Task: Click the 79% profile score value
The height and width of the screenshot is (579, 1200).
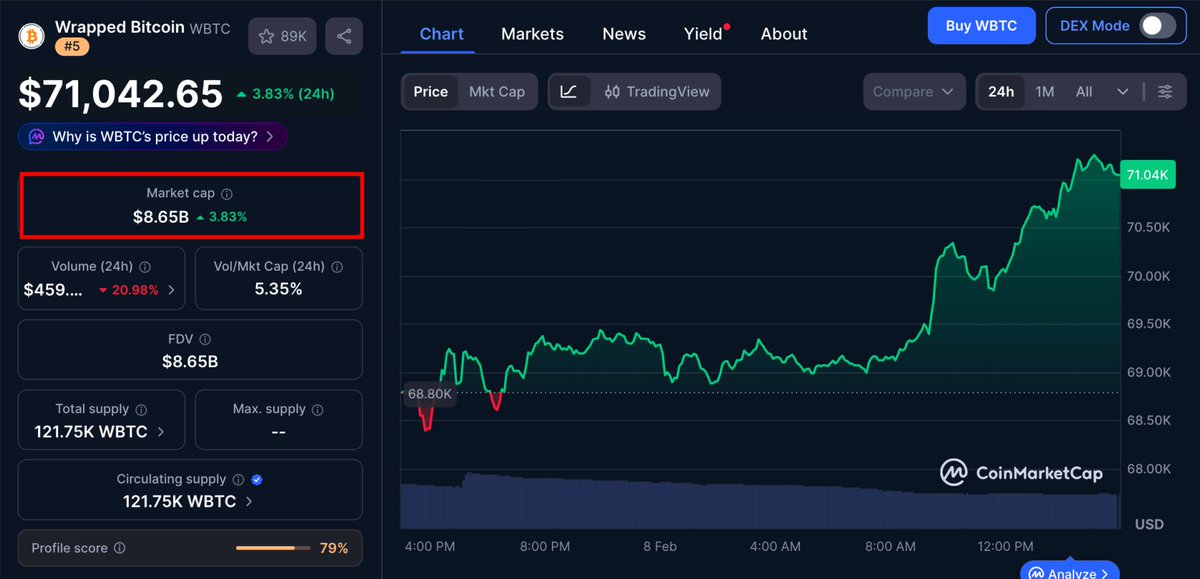Action: (334, 549)
